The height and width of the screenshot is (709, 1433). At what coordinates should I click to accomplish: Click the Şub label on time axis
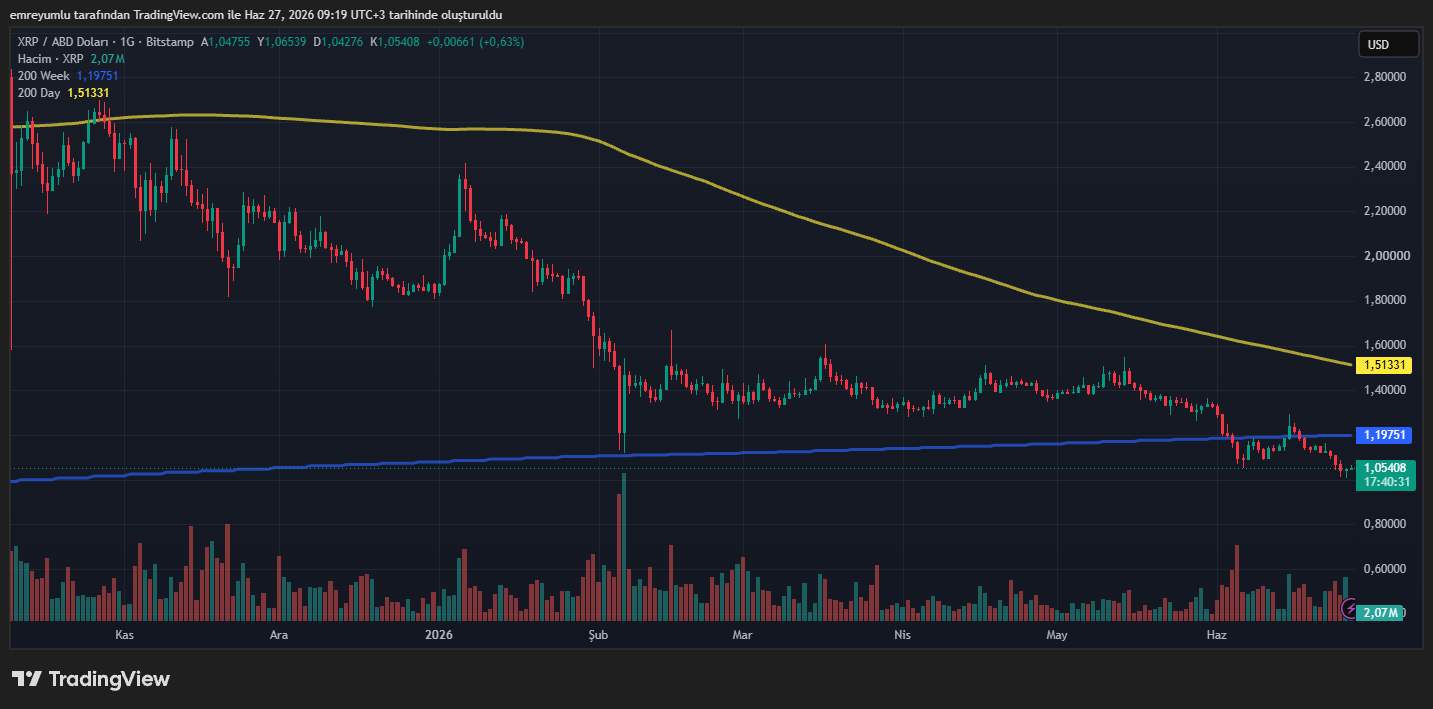598,635
